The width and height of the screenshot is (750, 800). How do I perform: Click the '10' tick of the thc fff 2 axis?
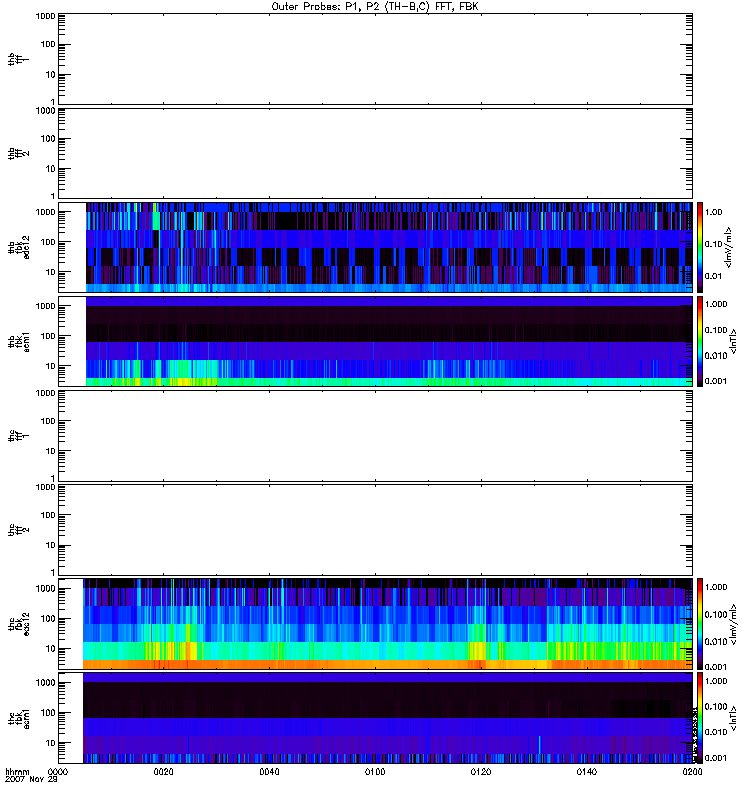click(x=51, y=545)
